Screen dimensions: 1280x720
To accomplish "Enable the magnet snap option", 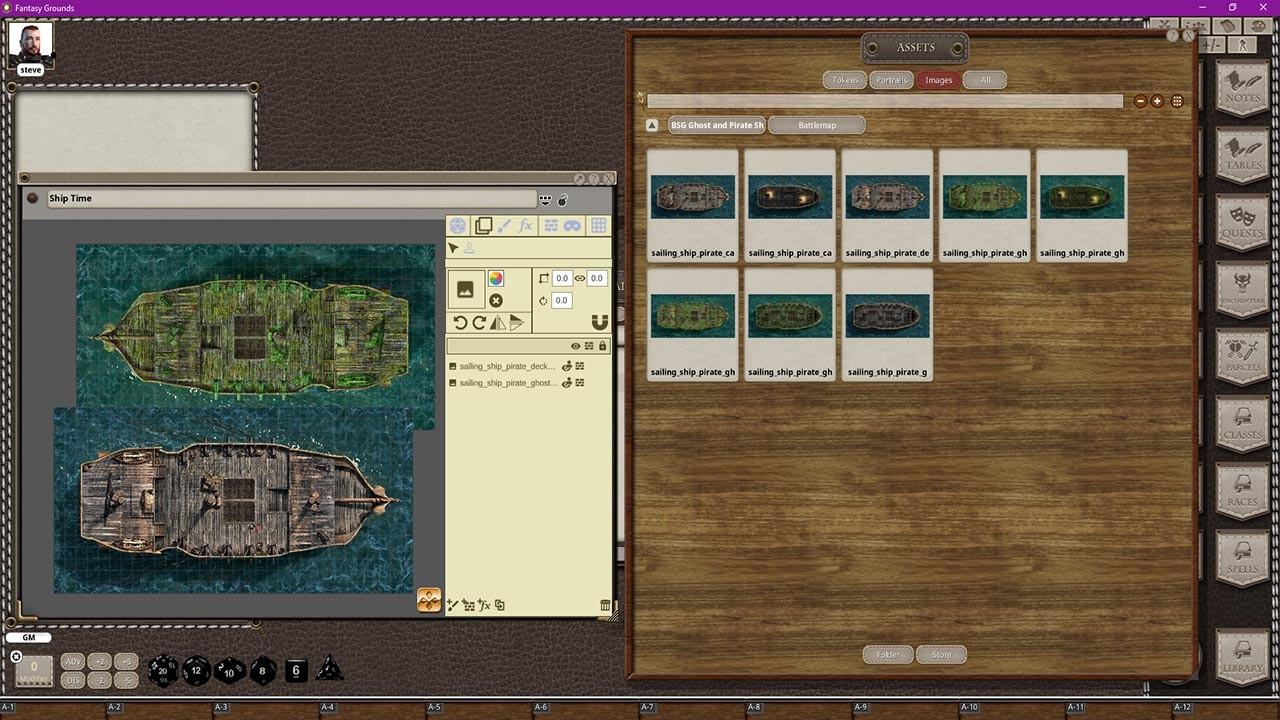I will click(598, 322).
